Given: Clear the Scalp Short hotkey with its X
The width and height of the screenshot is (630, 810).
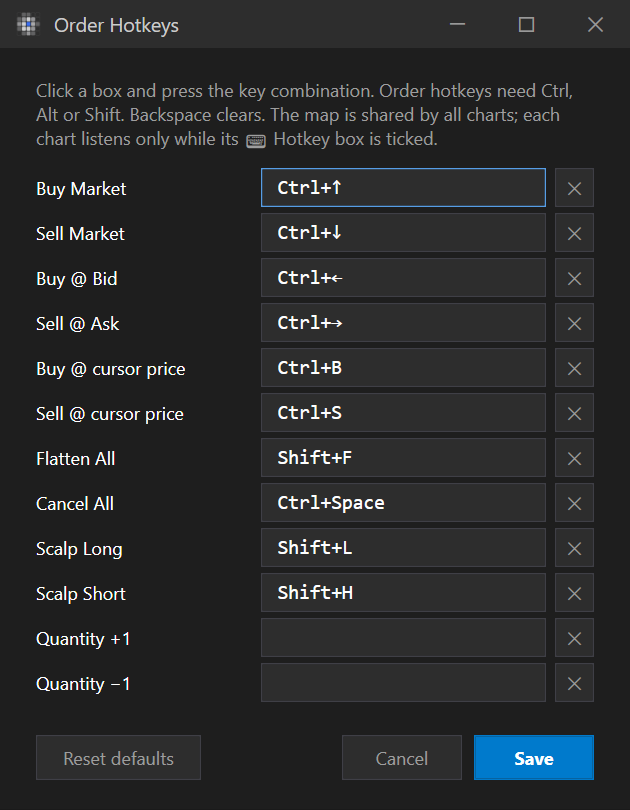Looking at the screenshot, I should 574,592.
